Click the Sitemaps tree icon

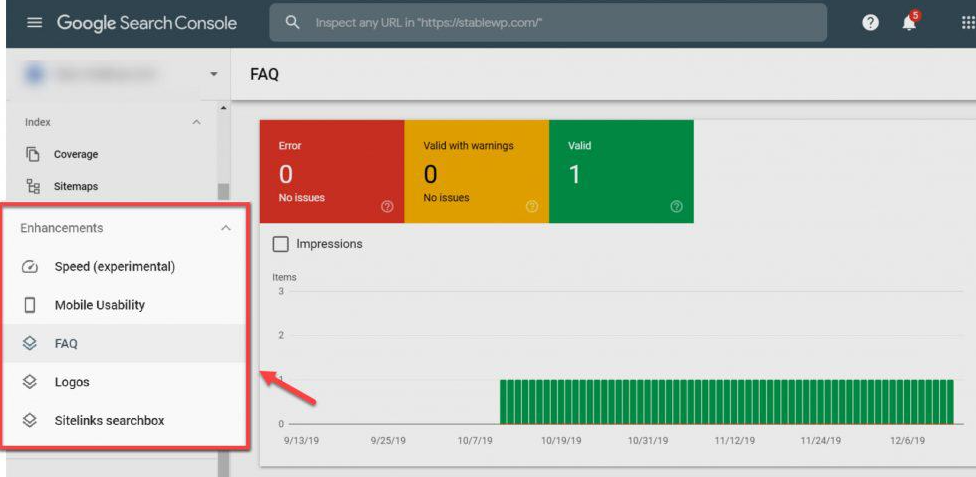tap(33, 186)
